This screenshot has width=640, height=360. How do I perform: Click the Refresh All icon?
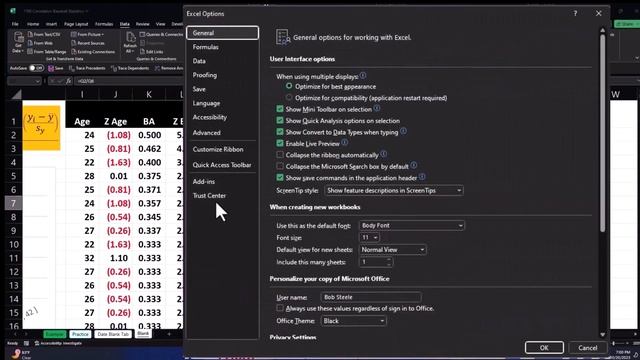point(130,38)
